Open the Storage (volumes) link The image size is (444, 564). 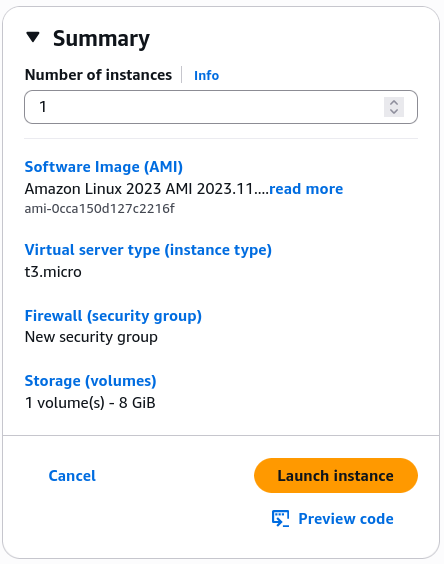click(90, 381)
